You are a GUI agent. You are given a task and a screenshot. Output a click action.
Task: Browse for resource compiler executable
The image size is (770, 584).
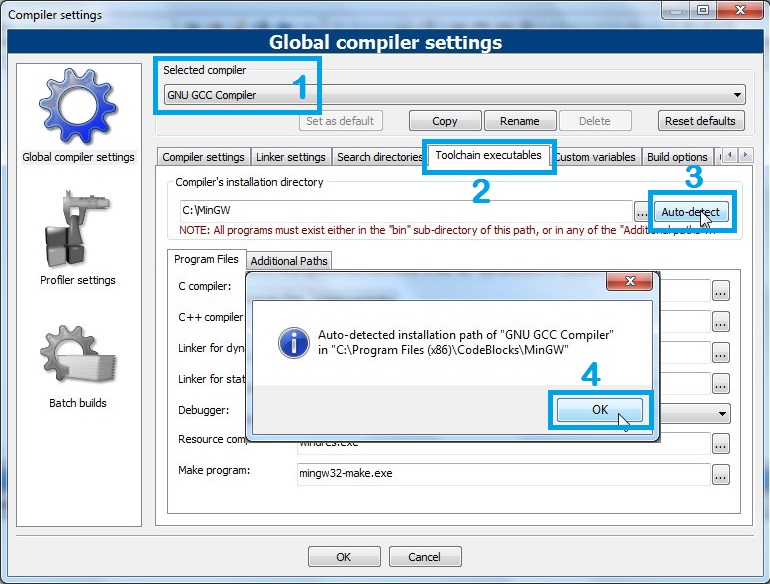point(720,445)
